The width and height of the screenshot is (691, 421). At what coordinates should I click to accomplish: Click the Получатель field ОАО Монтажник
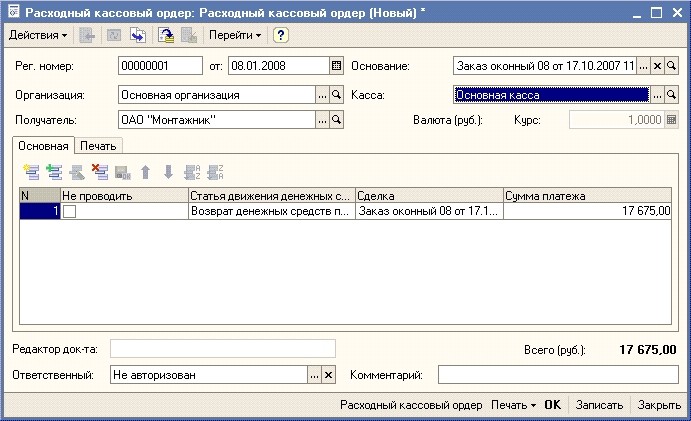point(217,120)
